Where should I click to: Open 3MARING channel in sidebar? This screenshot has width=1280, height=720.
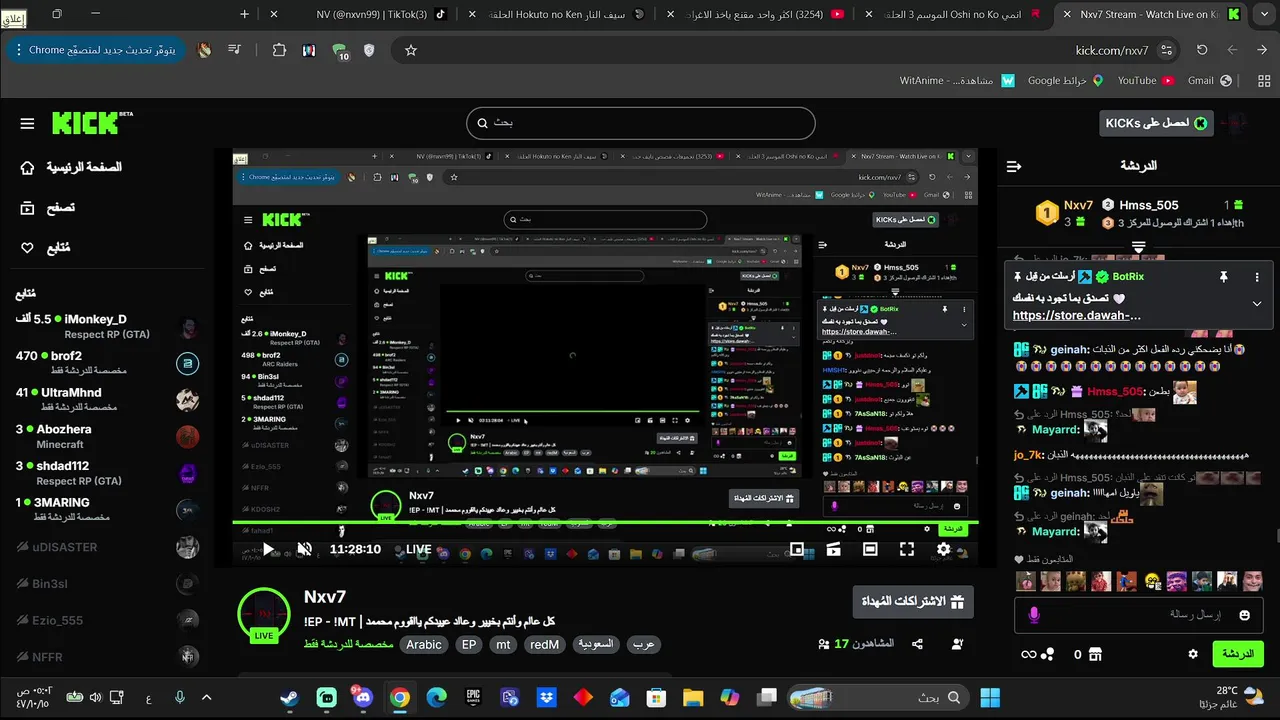click(x=107, y=509)
